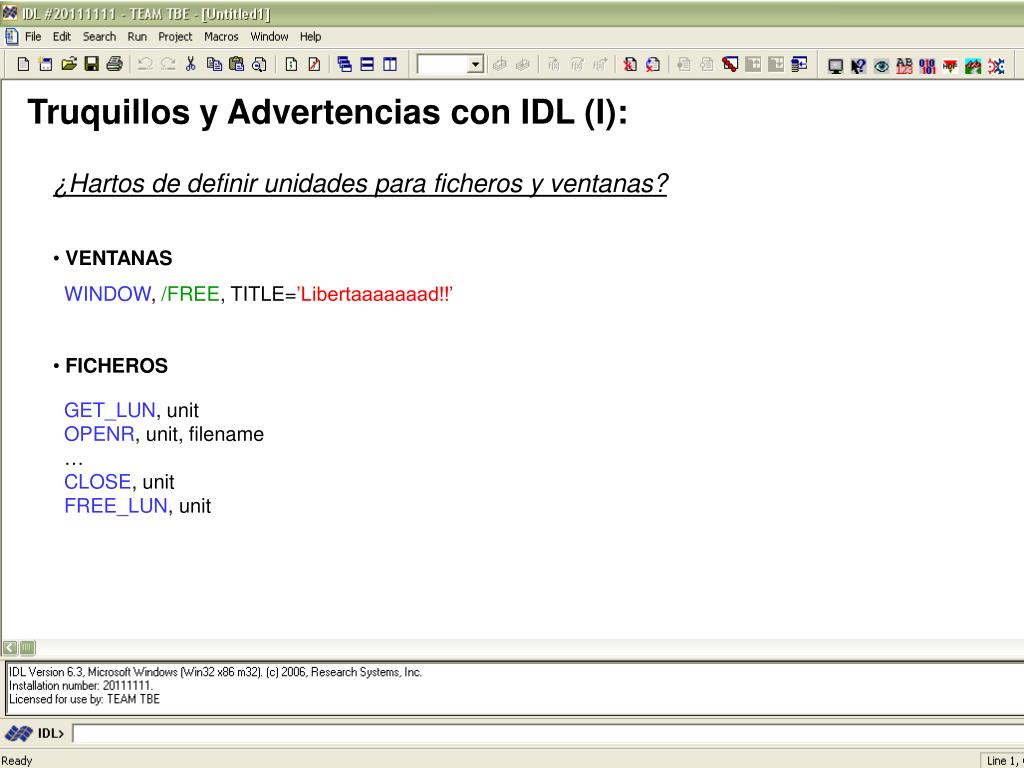Click the 010 101 binary import icon
This screenshot has height=768, width=1024.
(927, 66)
